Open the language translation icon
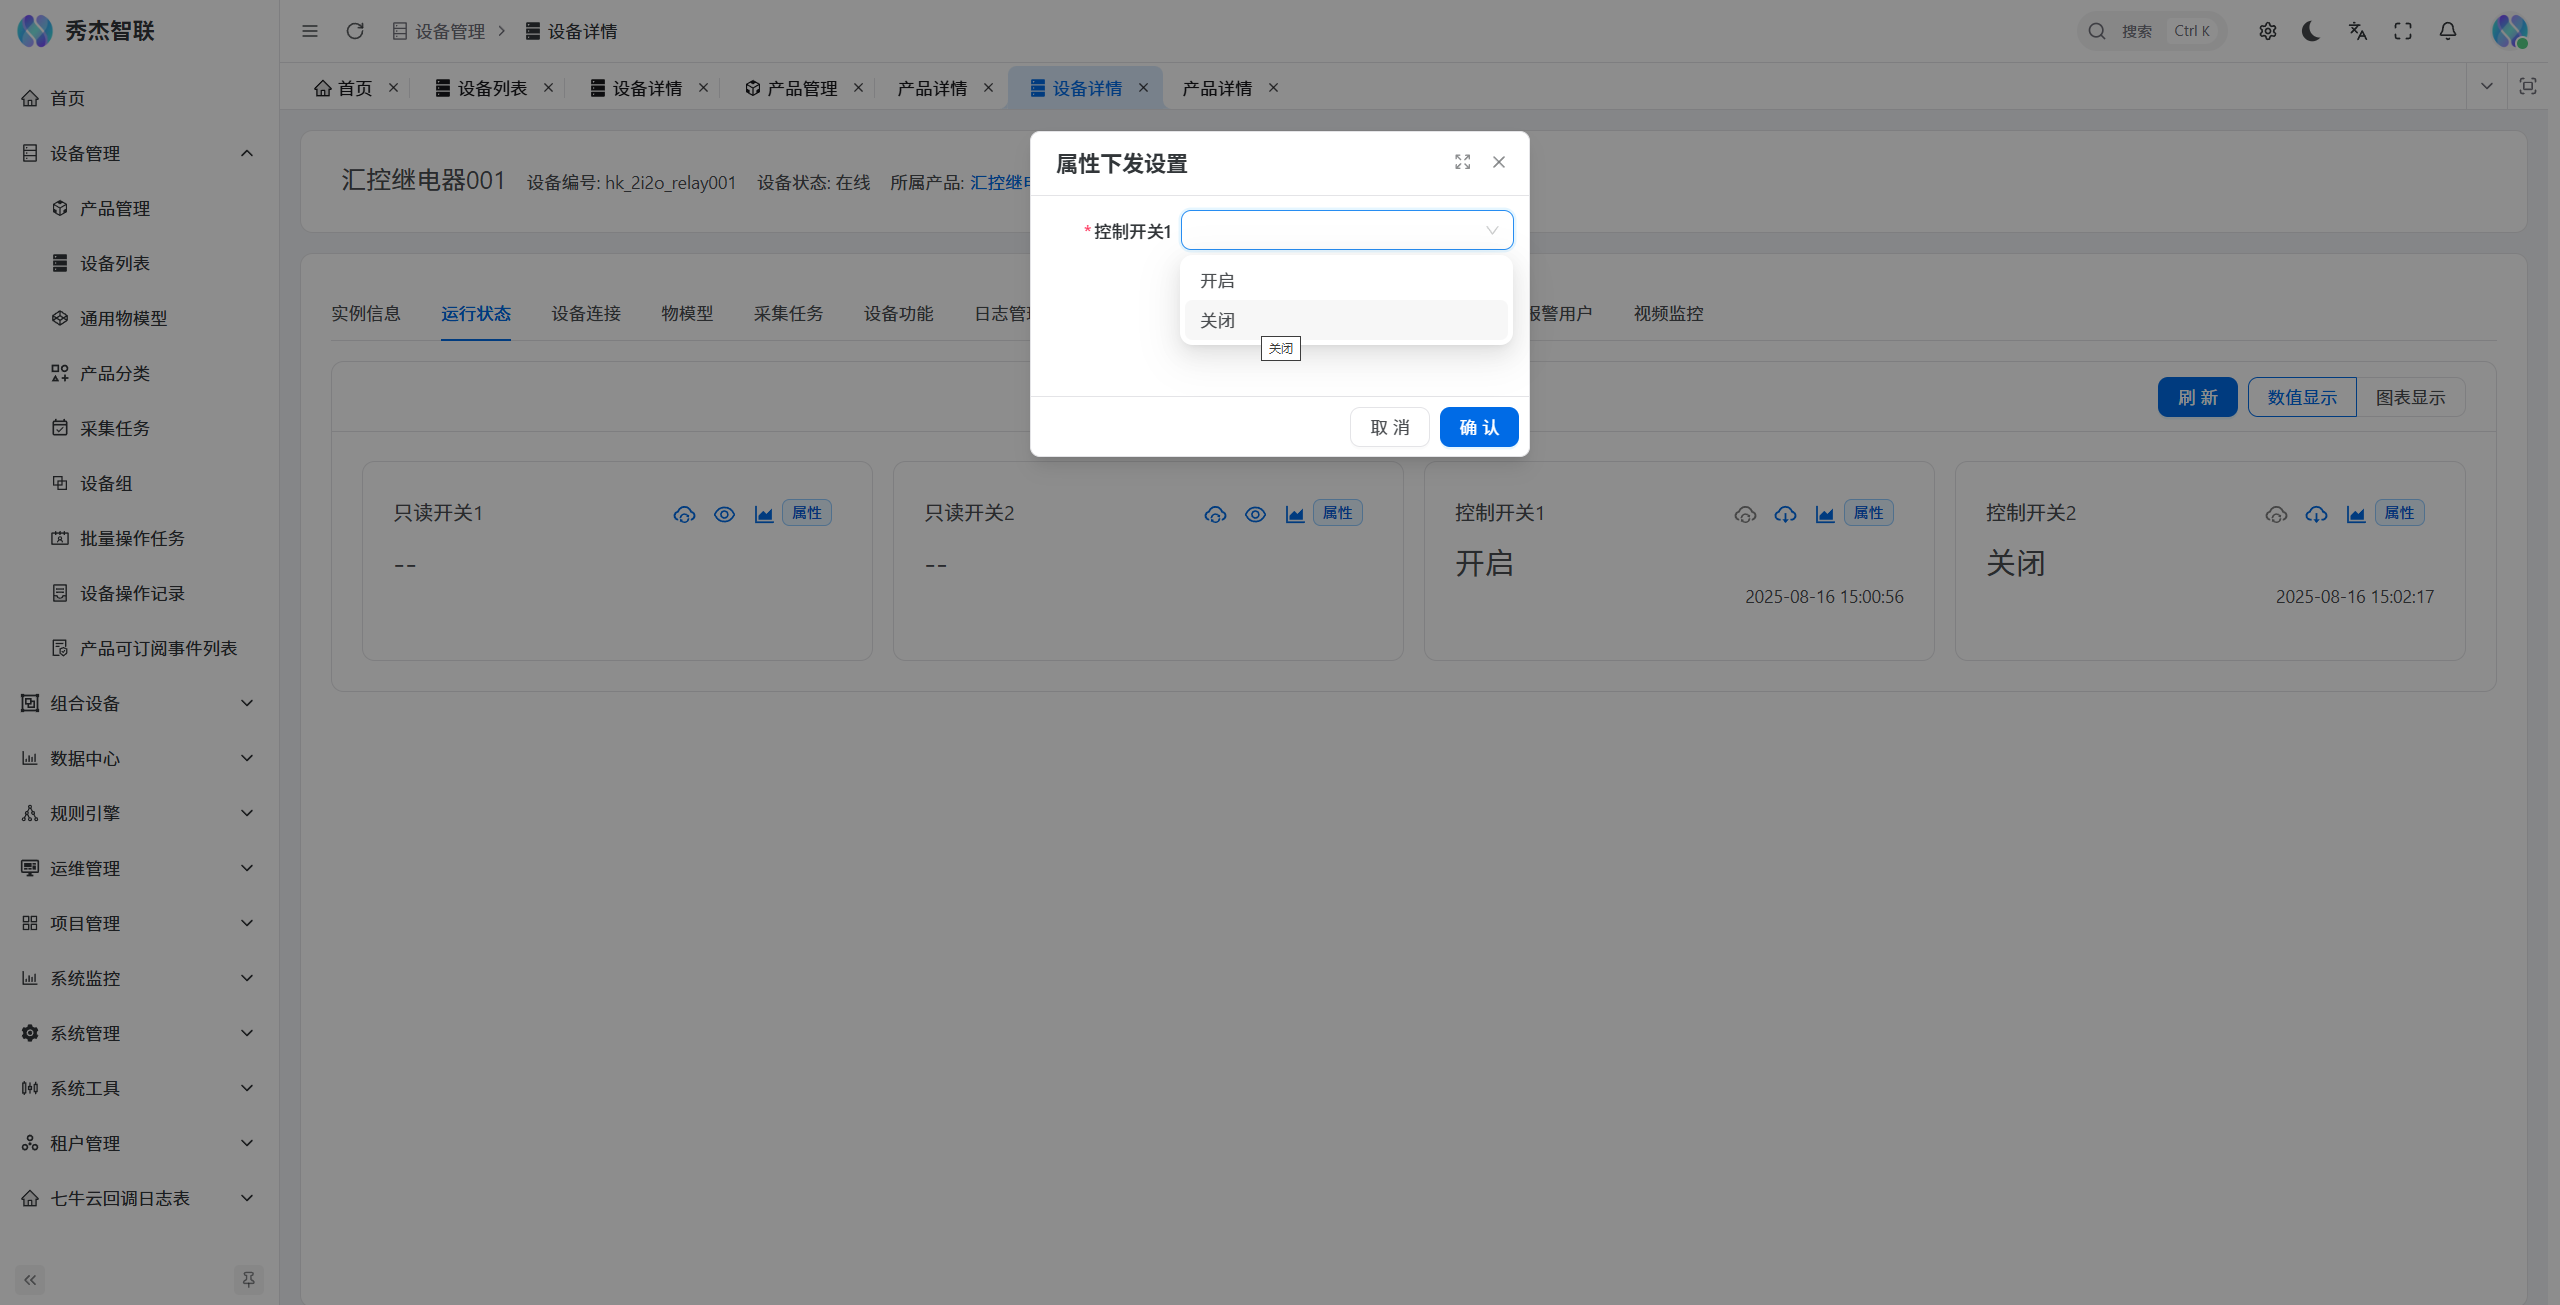Screen dimensions: 2560x1305 2357,31
